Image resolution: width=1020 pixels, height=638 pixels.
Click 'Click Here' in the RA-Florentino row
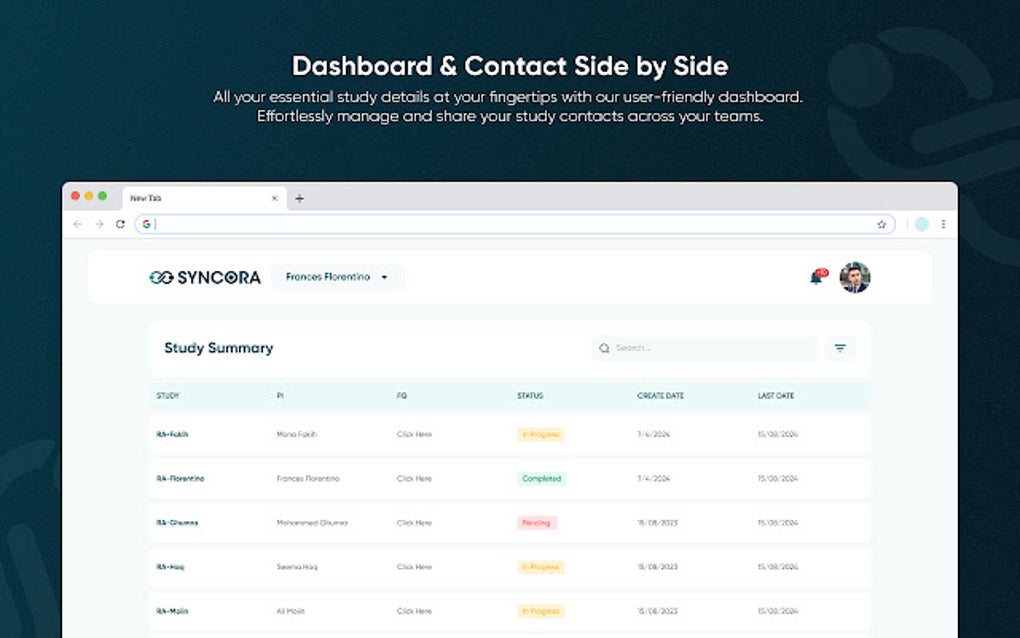click(x=414, y=479)
